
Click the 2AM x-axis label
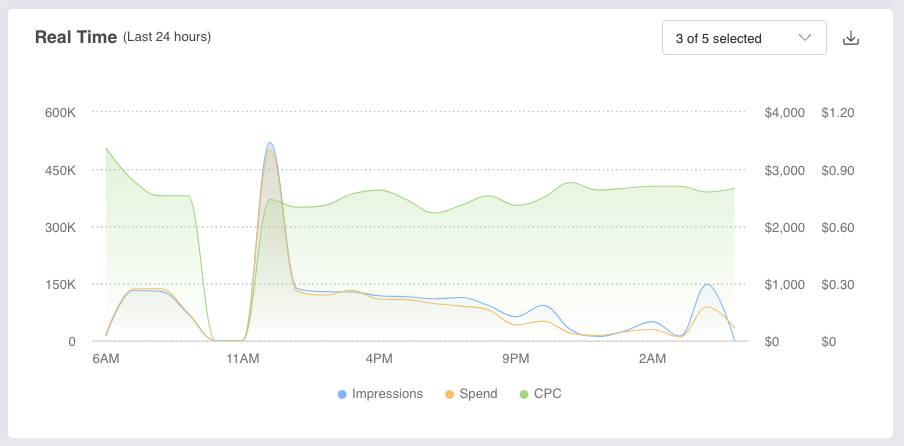[x=652, y=358]
